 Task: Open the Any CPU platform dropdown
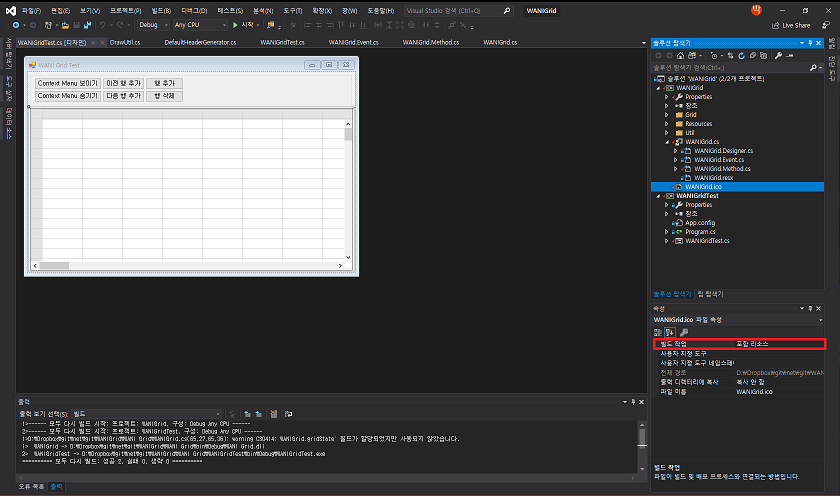[200, 25]
